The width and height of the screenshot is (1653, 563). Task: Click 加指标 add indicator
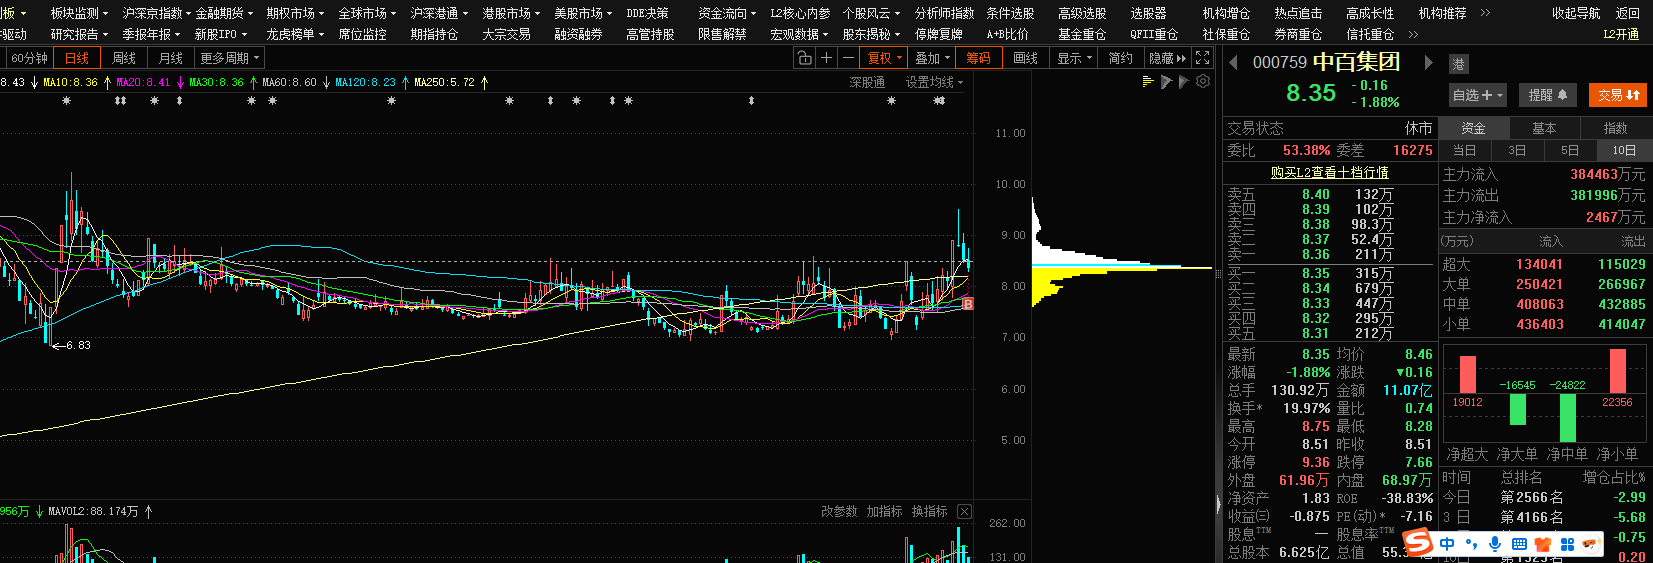tap(884, 511)
